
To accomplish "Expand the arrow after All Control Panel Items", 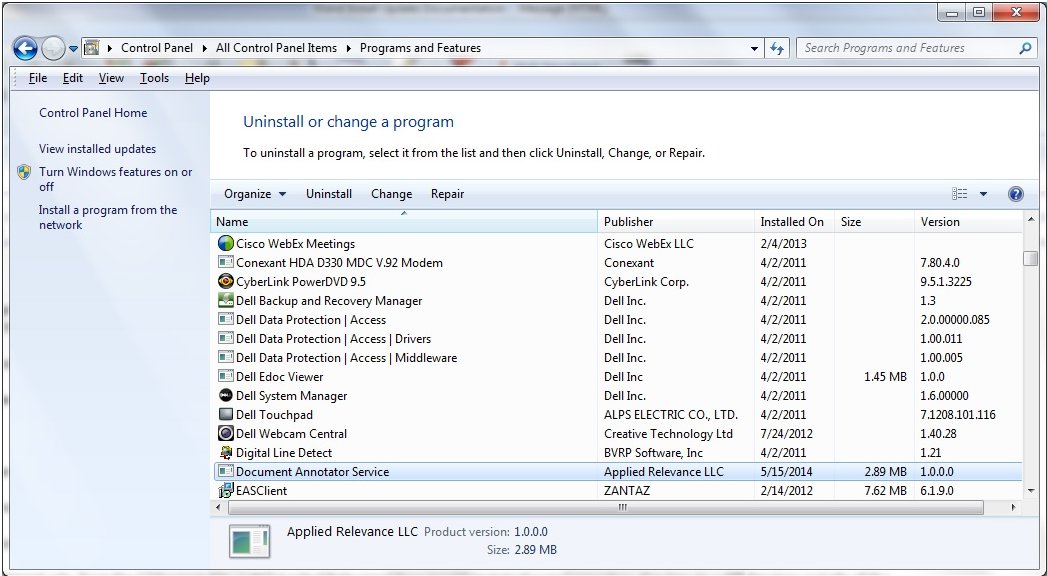I will [x=347, y=48].
